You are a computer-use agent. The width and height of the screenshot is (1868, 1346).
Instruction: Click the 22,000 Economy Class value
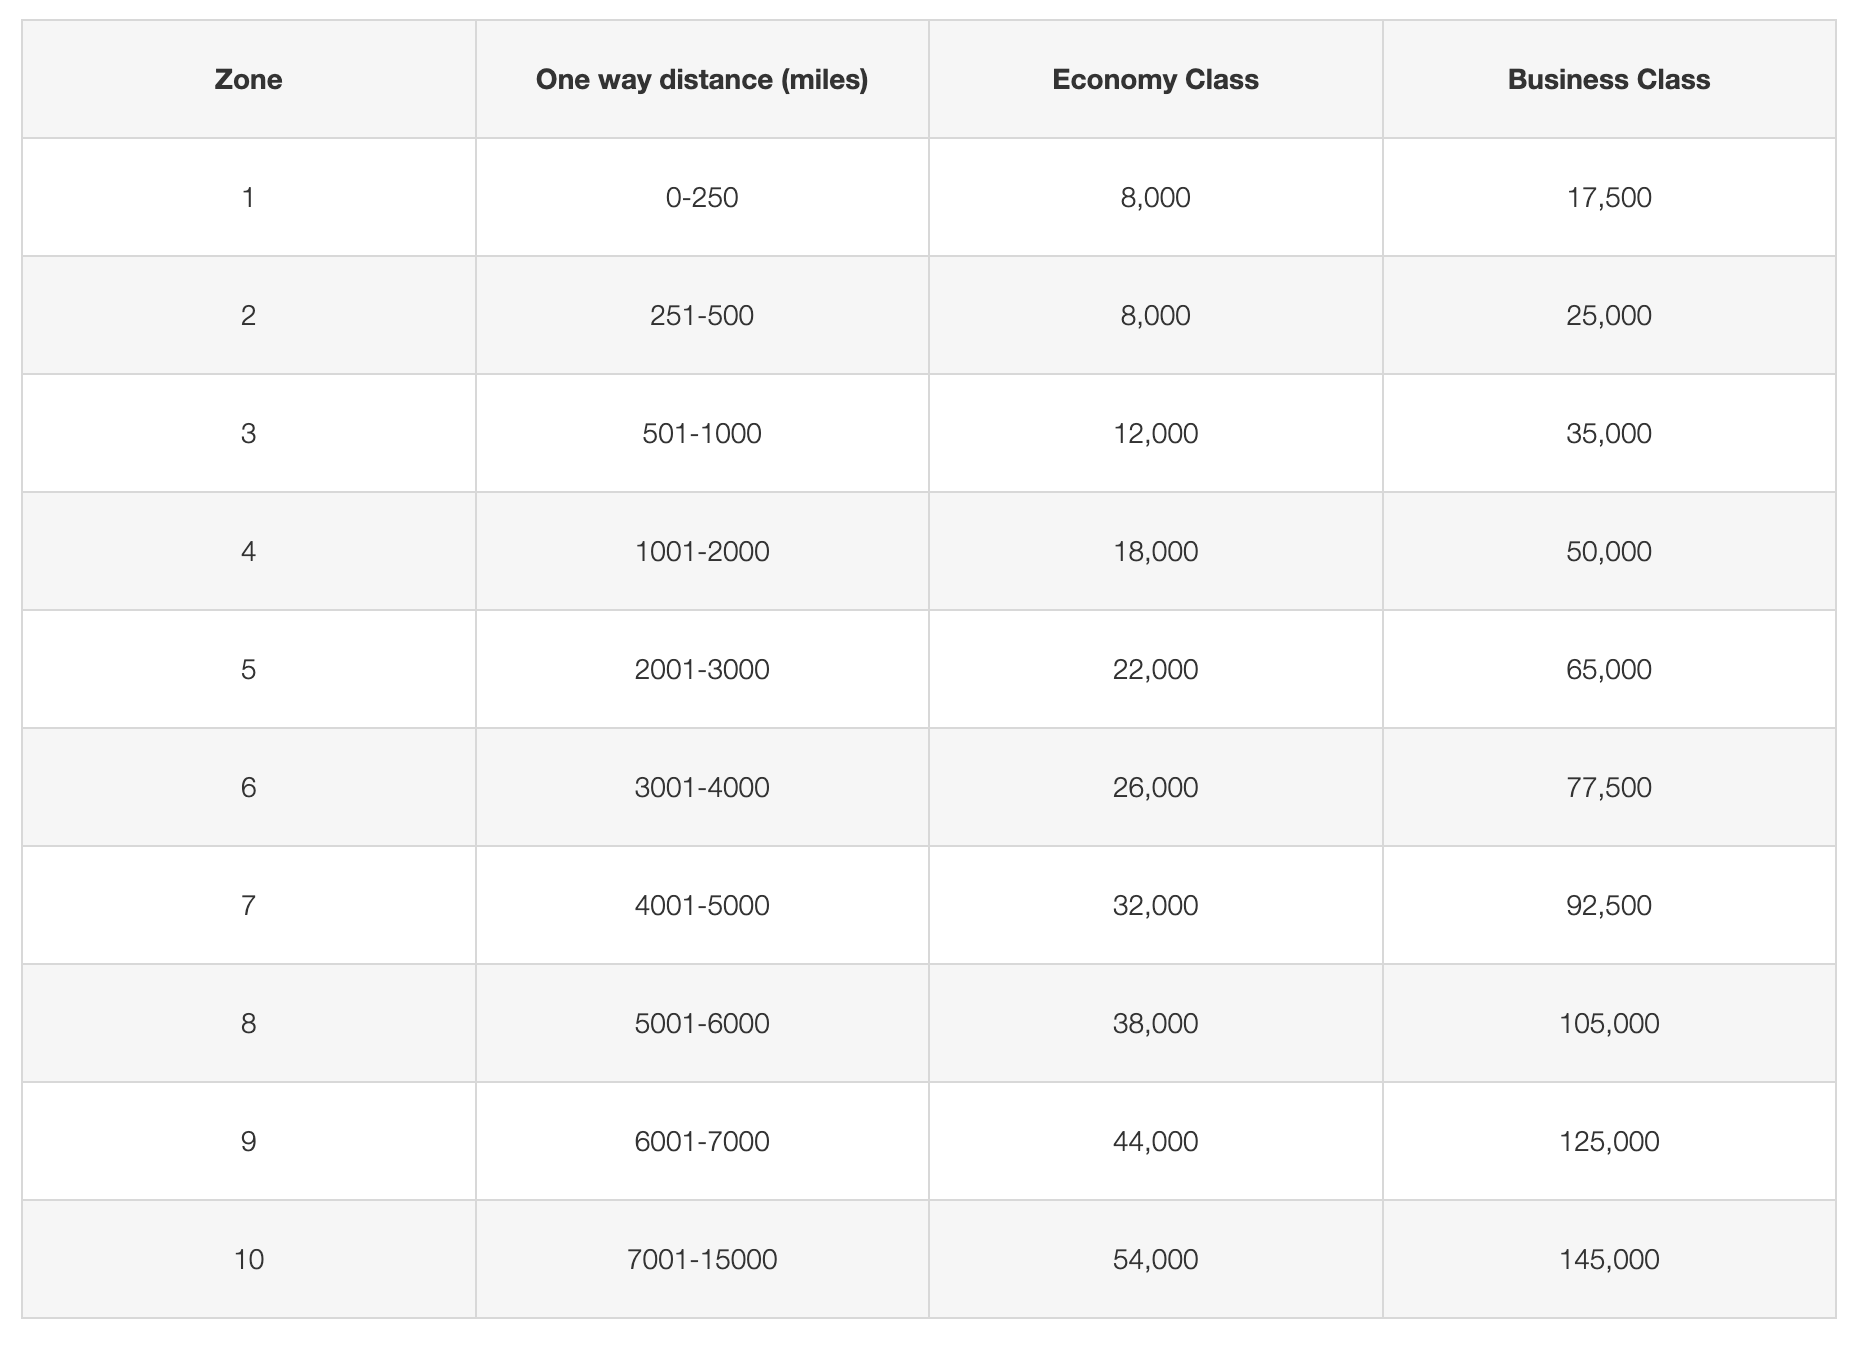click(1155, 670)
